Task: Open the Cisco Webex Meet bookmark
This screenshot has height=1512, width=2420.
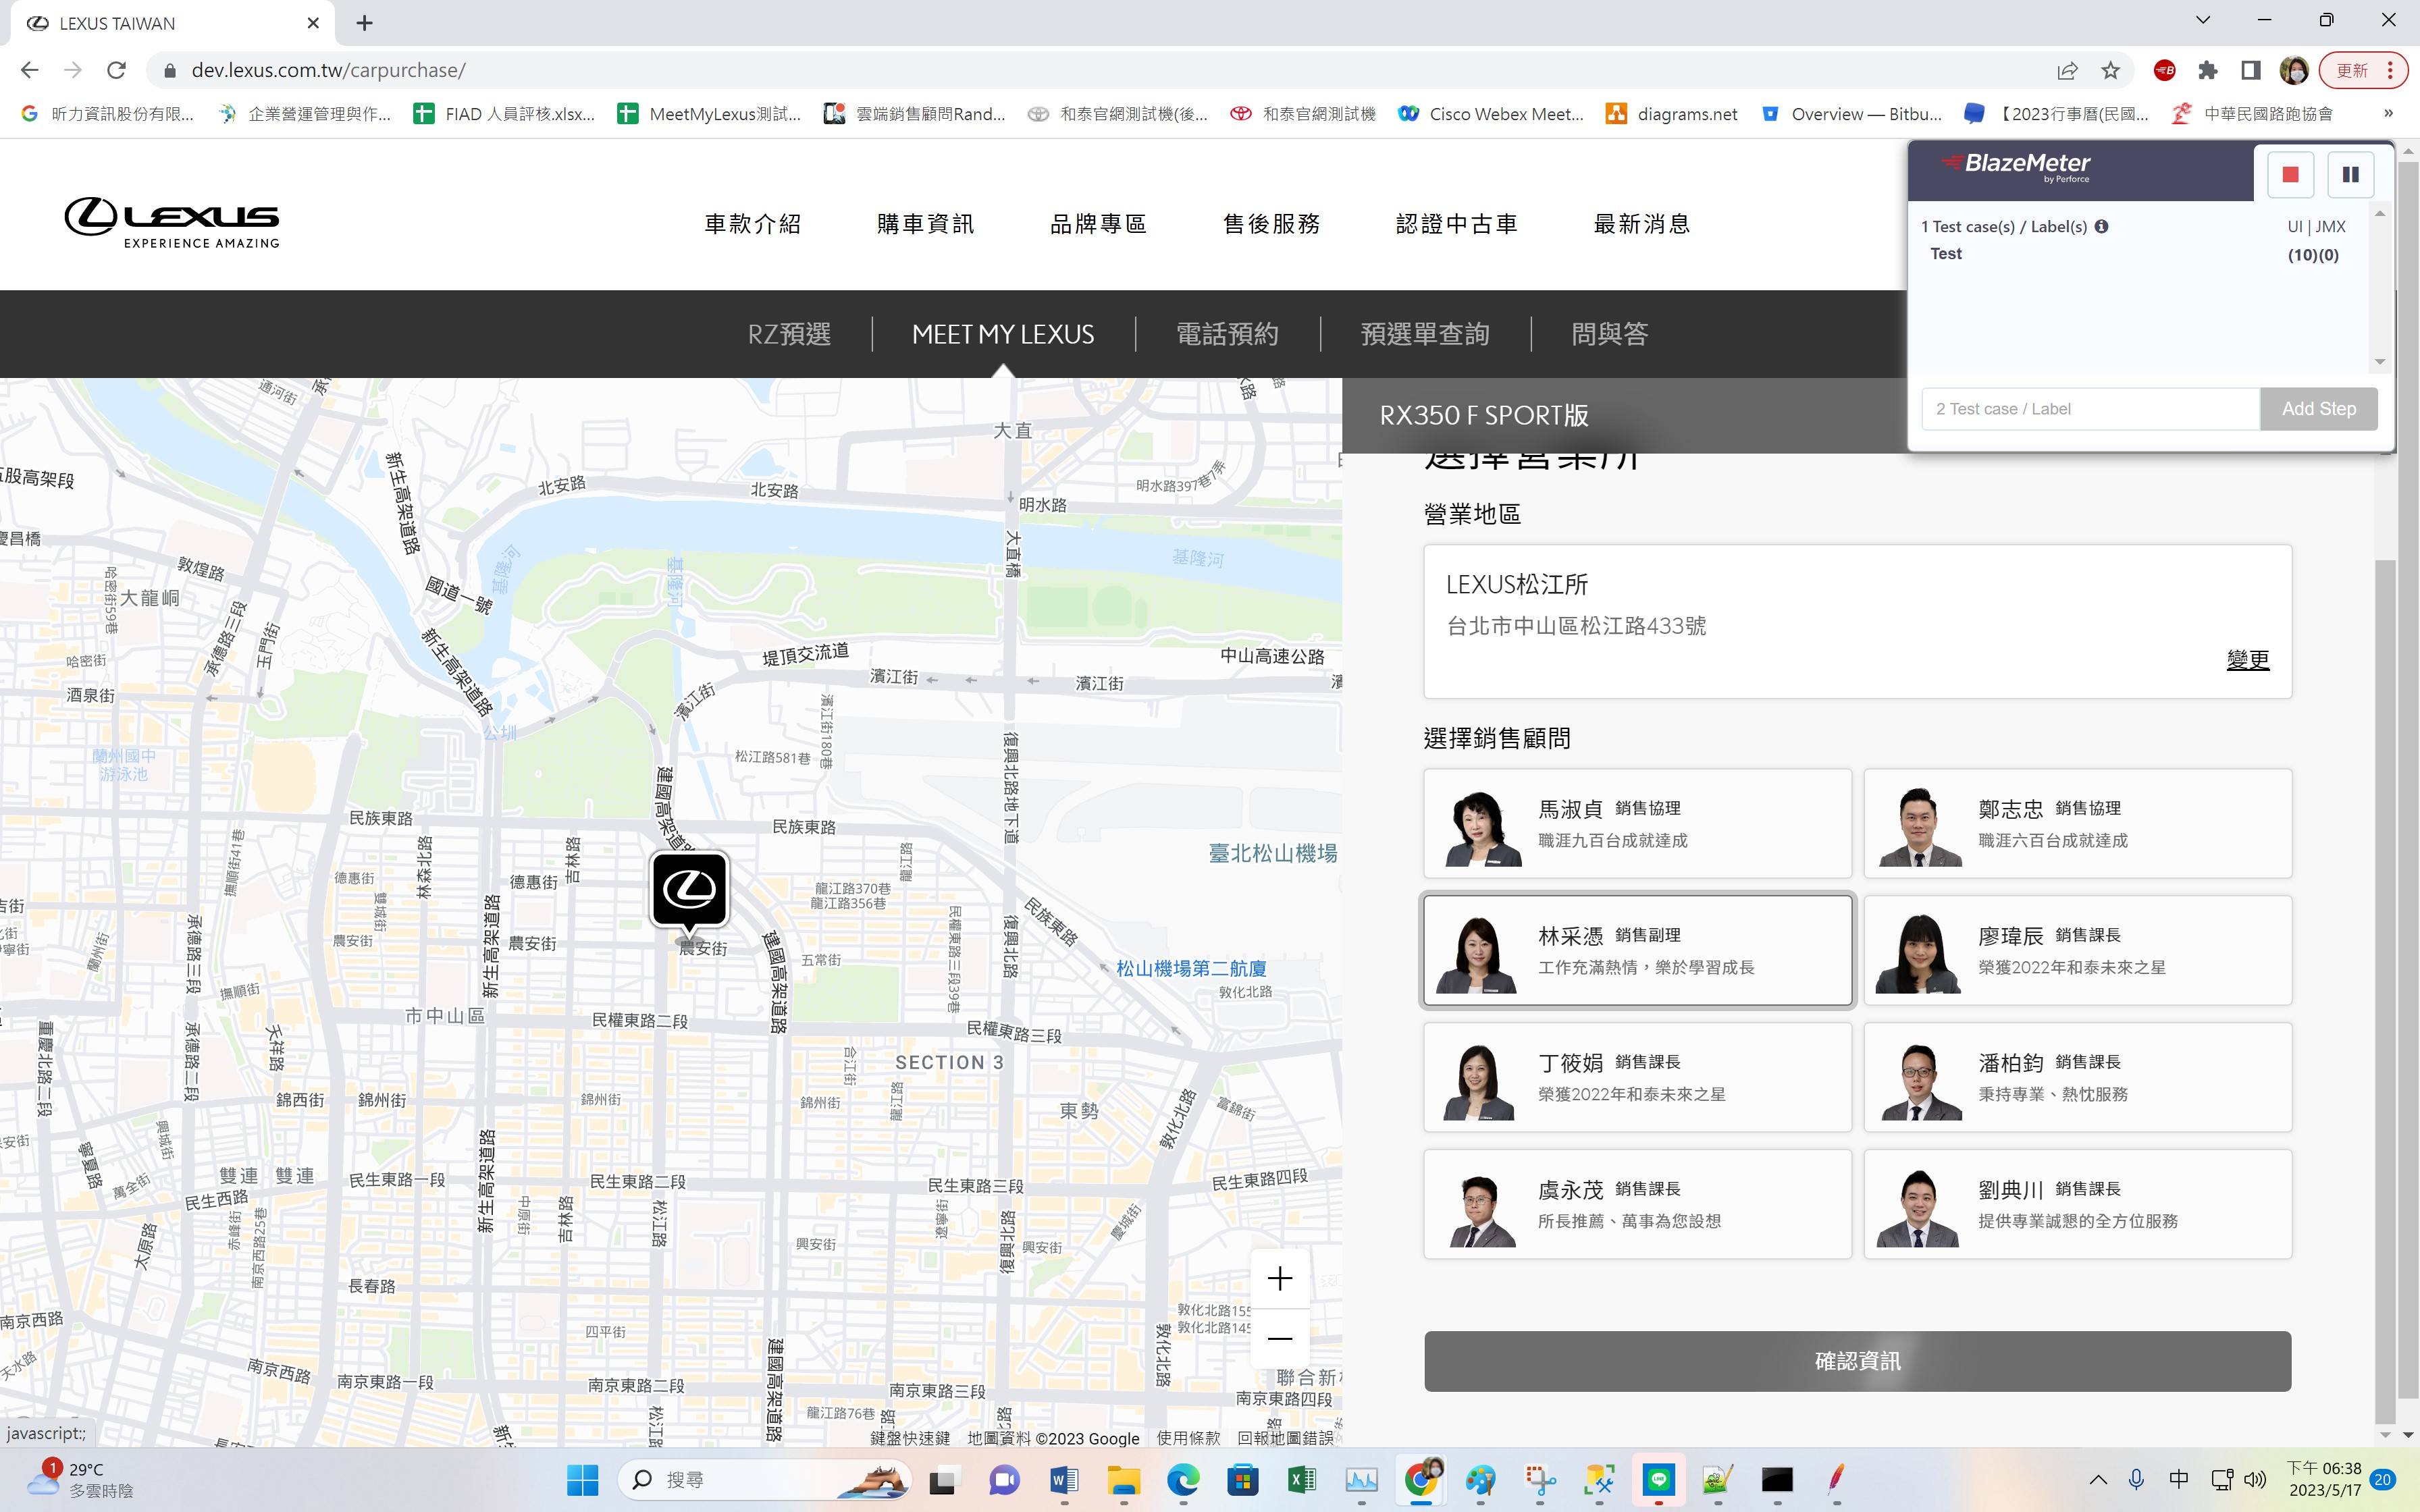Action: pyautogui.click(x=1490, y=114)
